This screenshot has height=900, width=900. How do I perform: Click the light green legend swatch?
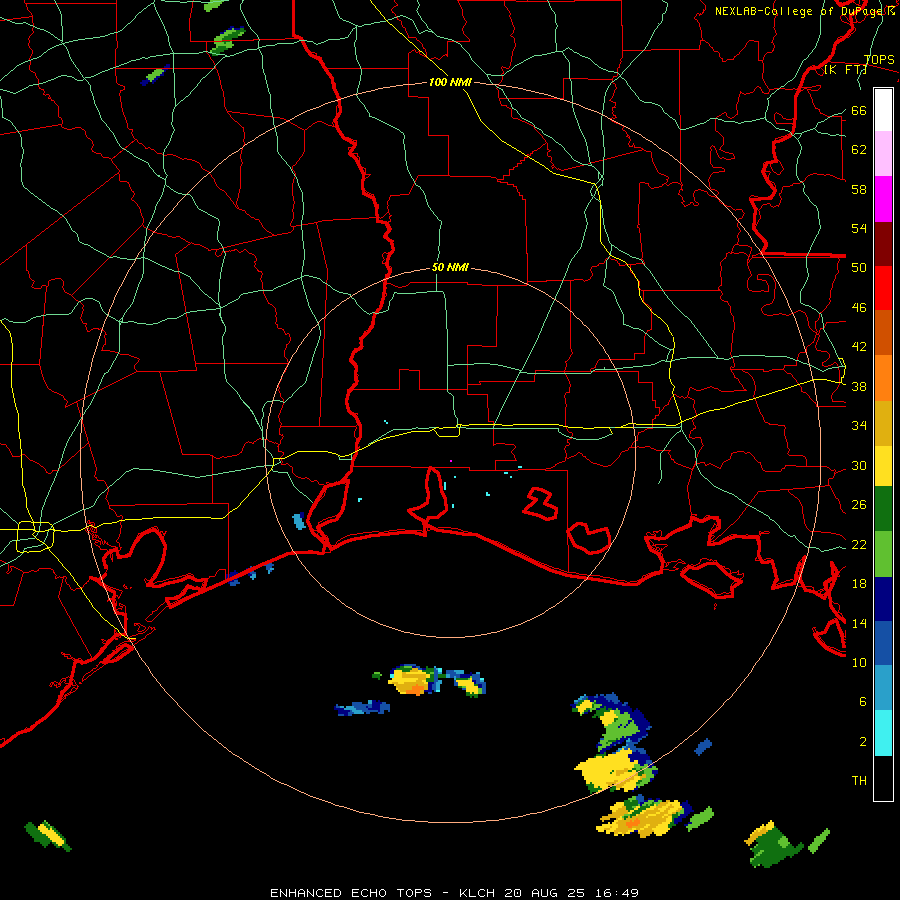(x=883, y=554)
